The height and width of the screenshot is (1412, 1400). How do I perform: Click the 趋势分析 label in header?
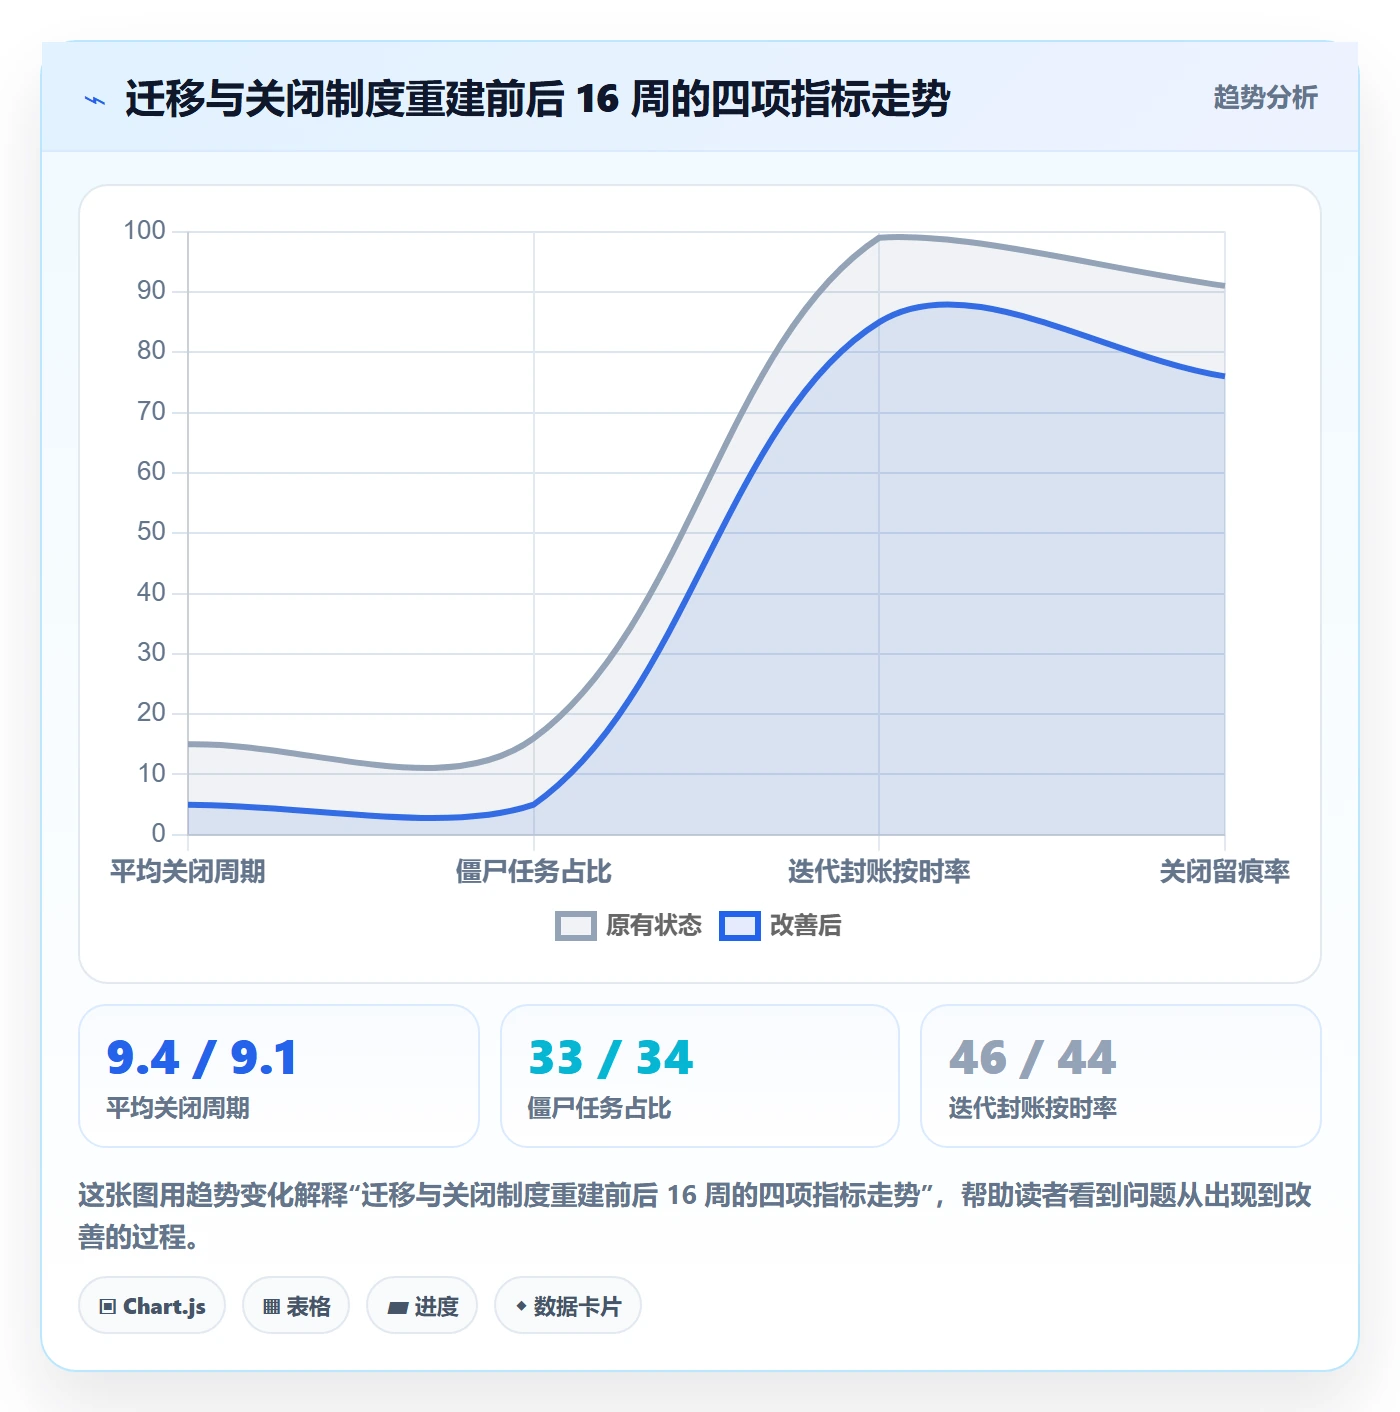pos(1265,97)
